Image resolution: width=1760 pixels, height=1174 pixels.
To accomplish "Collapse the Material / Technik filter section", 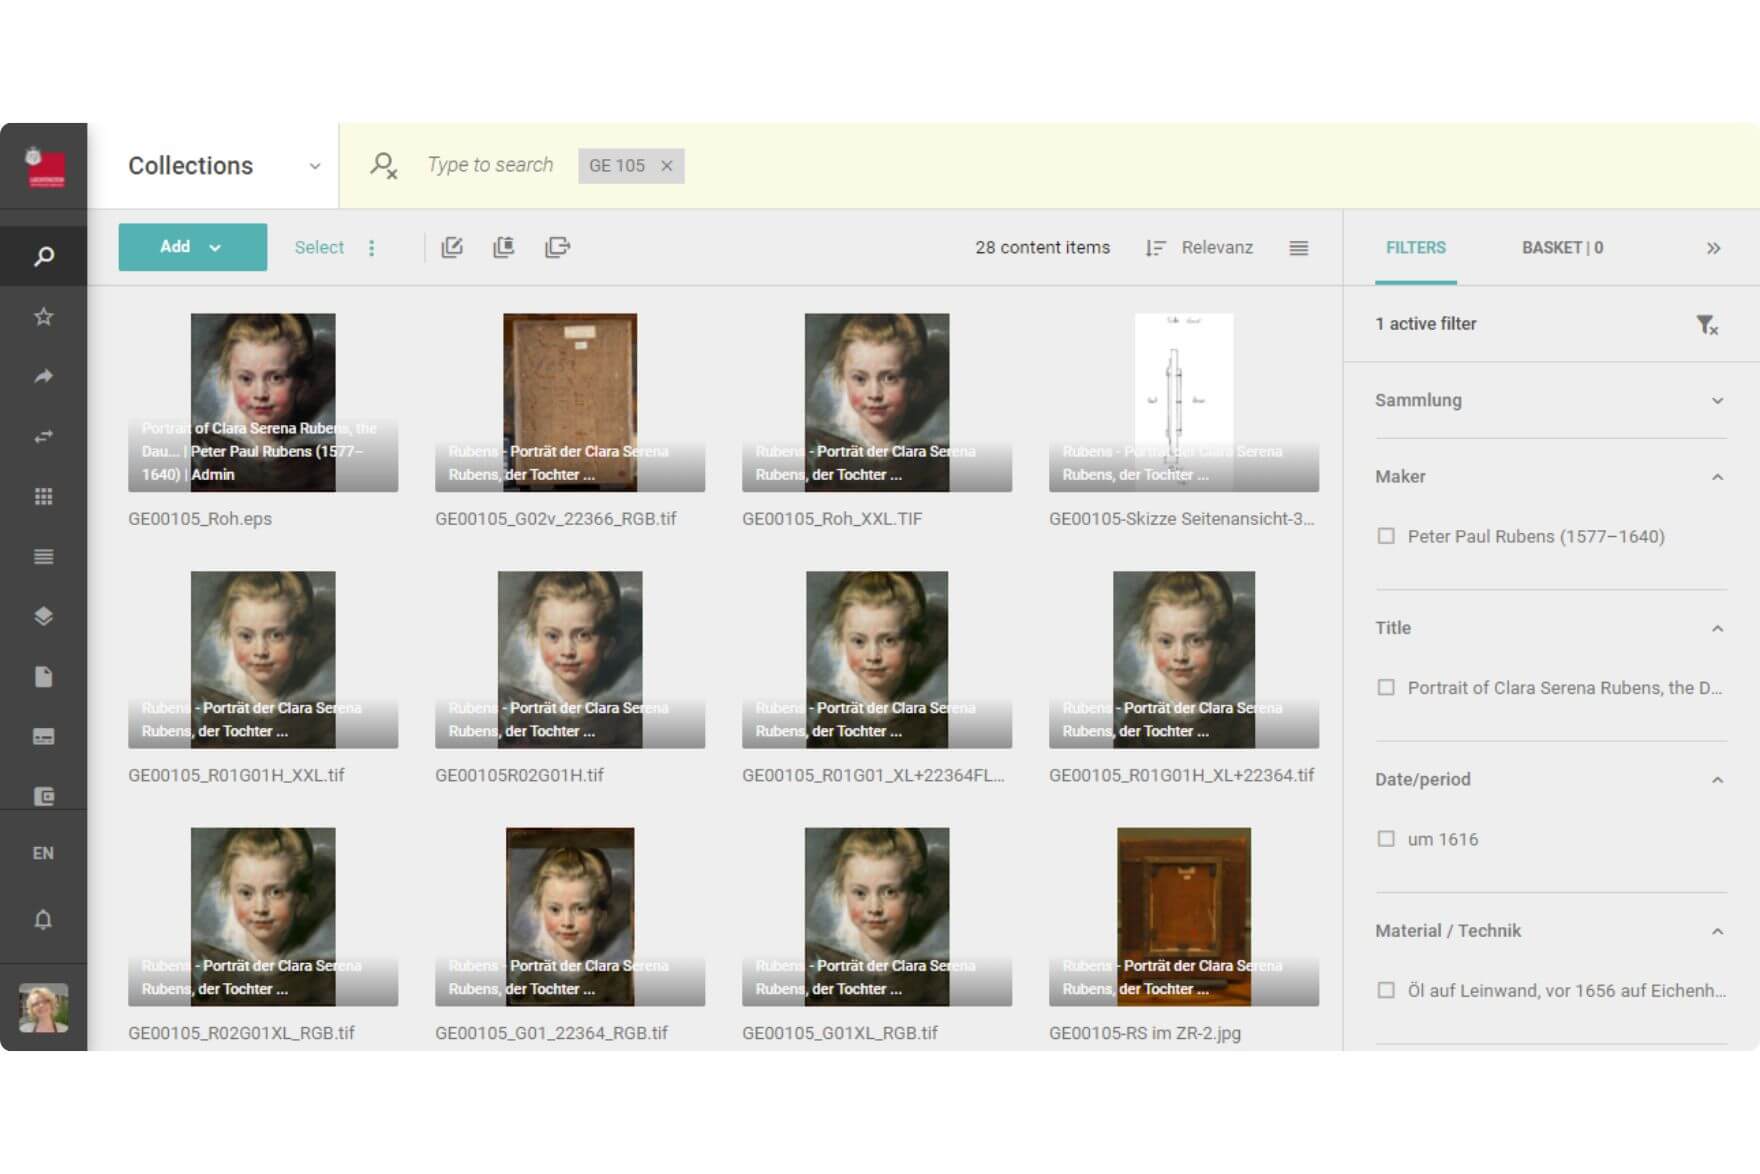I will pos(1717,931).
